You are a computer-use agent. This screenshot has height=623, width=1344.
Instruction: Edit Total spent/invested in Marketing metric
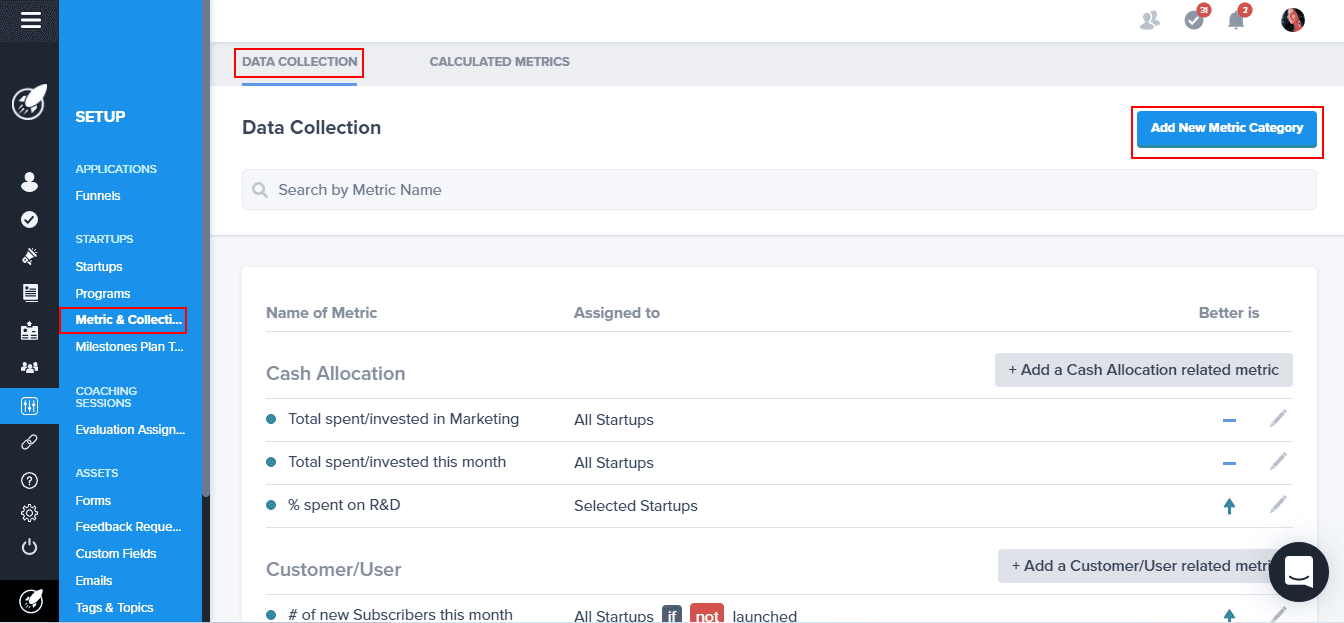click(x=1278, y=418)
